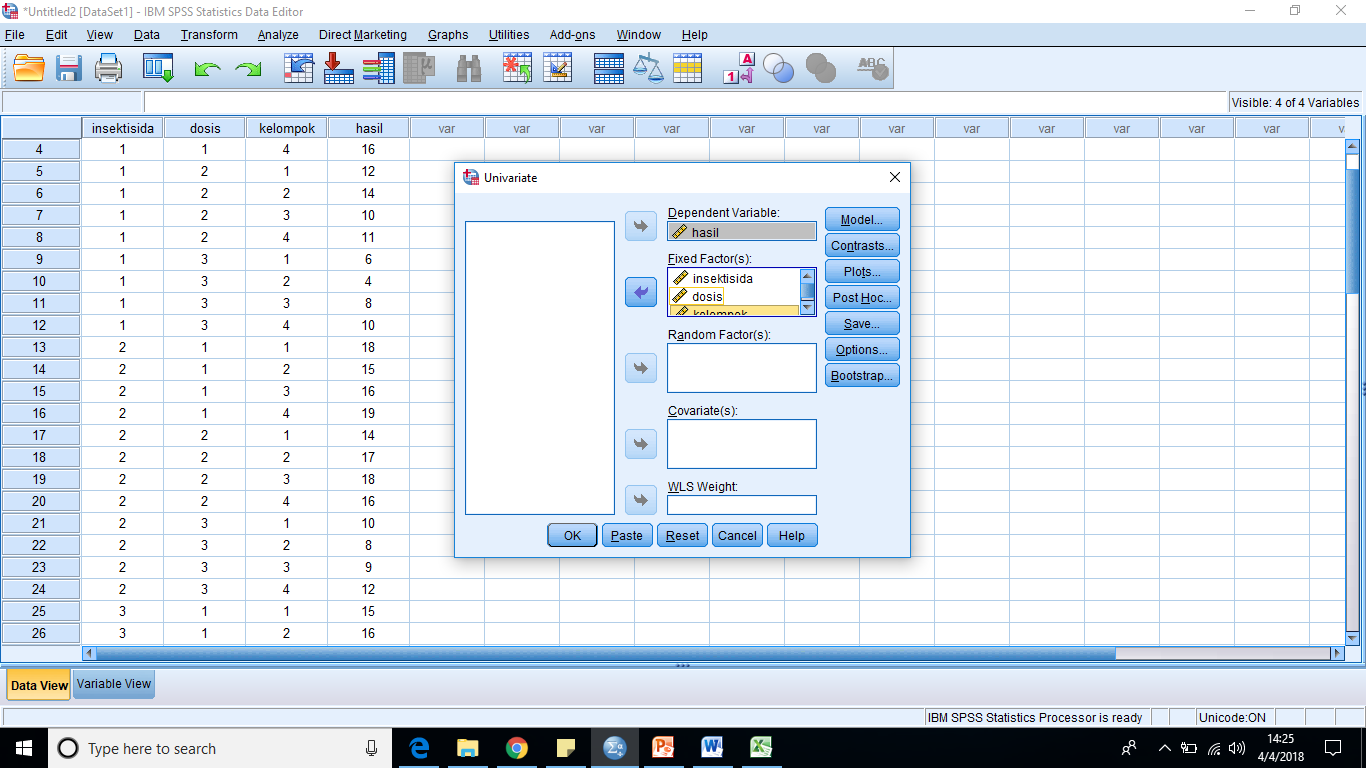Click arrow to remove selected fixed factor
1366x768 pixels.
pos(641,293)
